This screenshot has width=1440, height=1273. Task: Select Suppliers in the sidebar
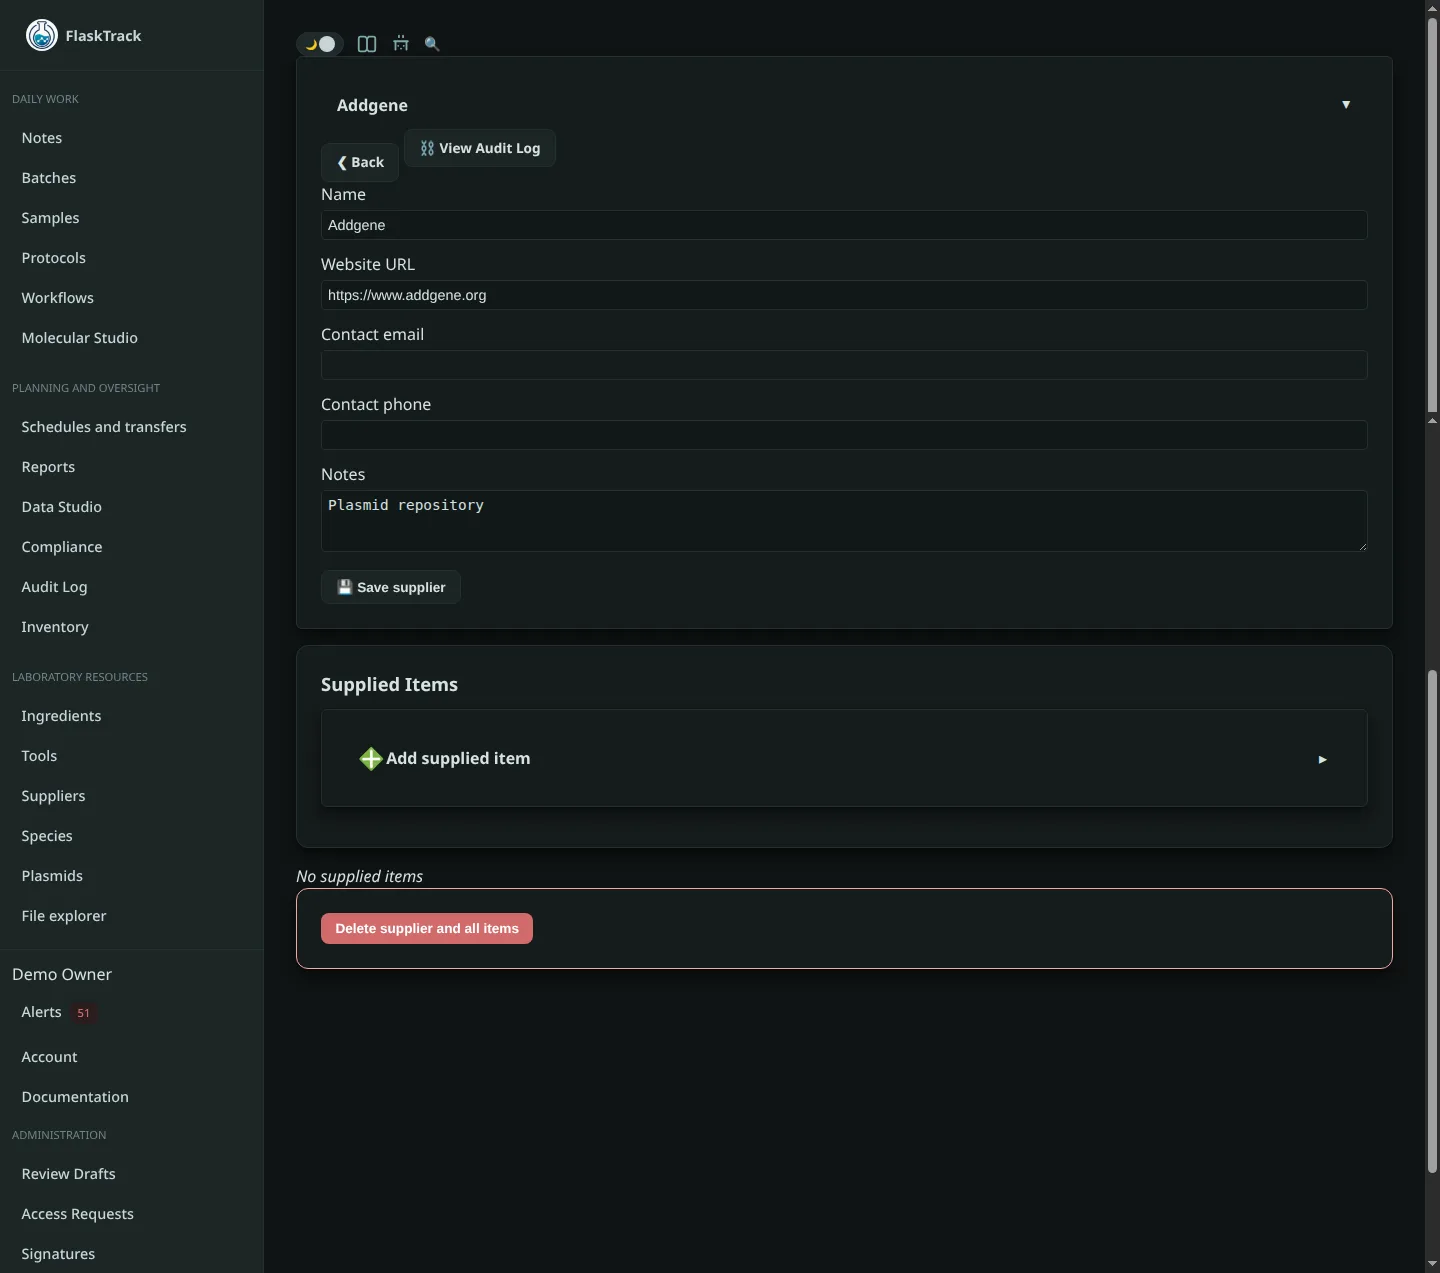point(53,796)
